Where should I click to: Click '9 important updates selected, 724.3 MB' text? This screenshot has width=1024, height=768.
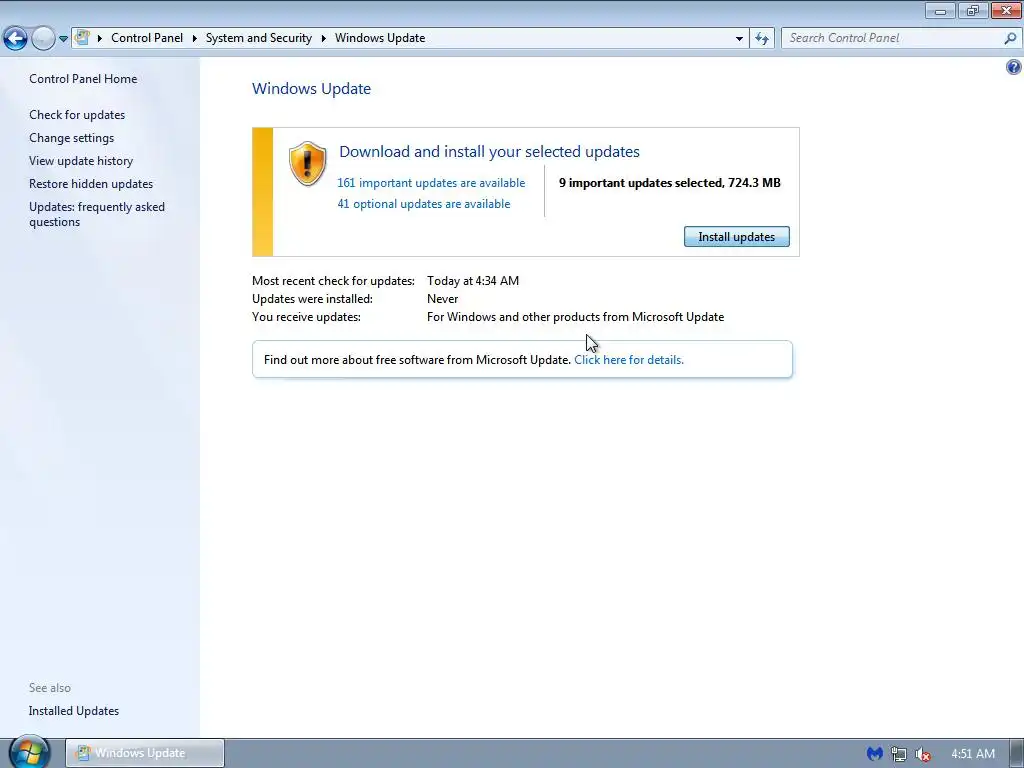click(669, 183)
